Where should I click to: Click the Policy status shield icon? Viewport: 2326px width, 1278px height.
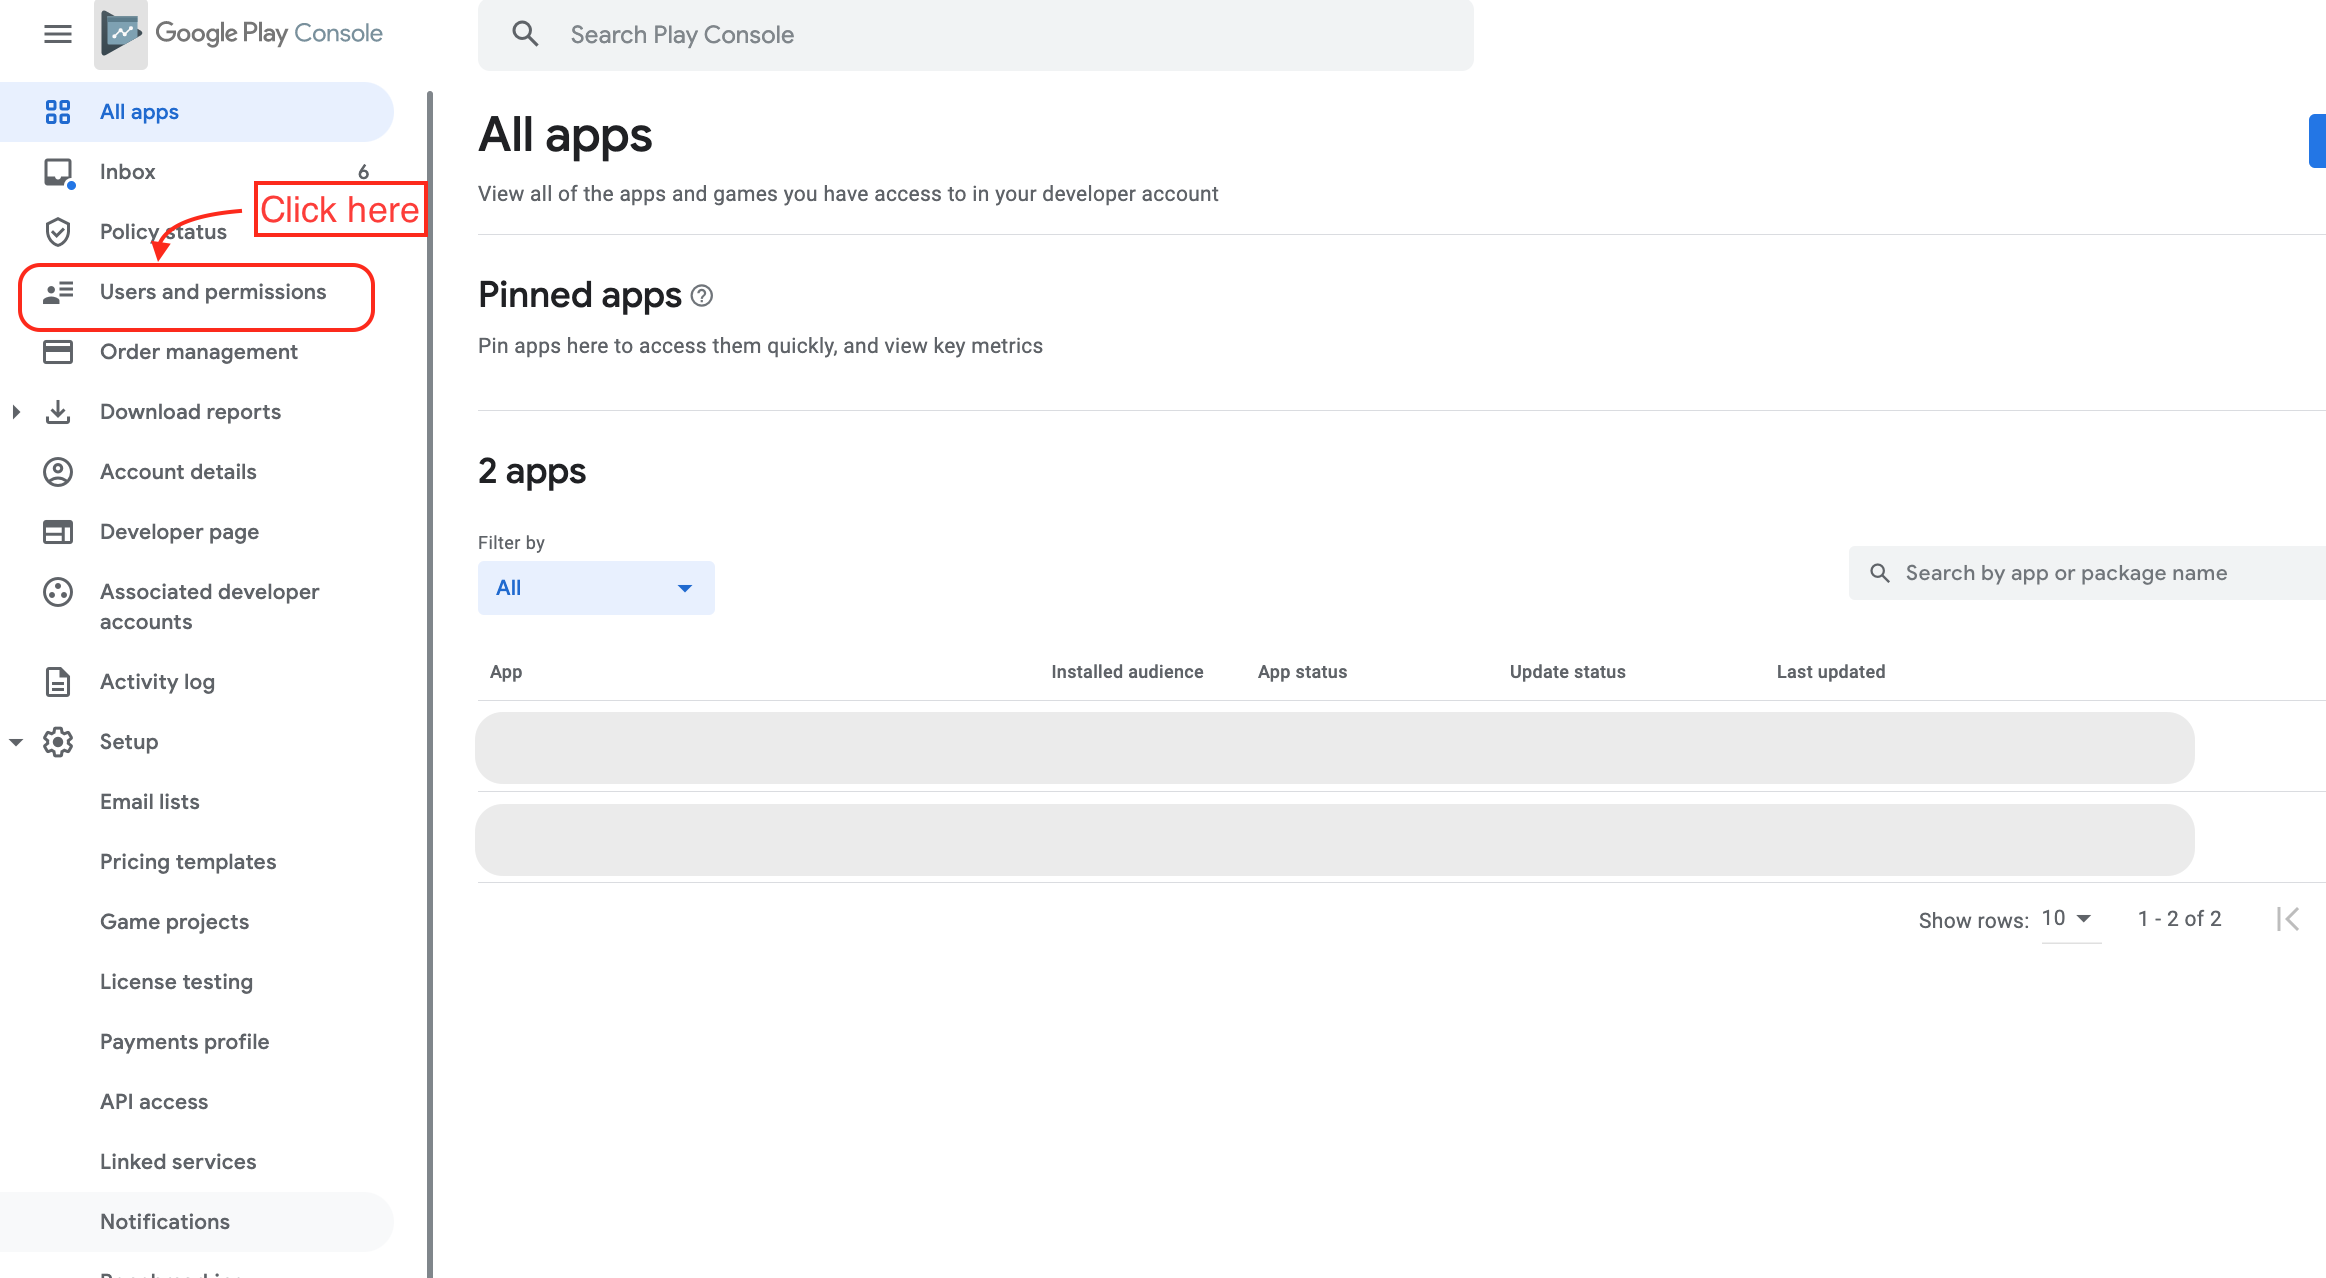coord(58,232)
